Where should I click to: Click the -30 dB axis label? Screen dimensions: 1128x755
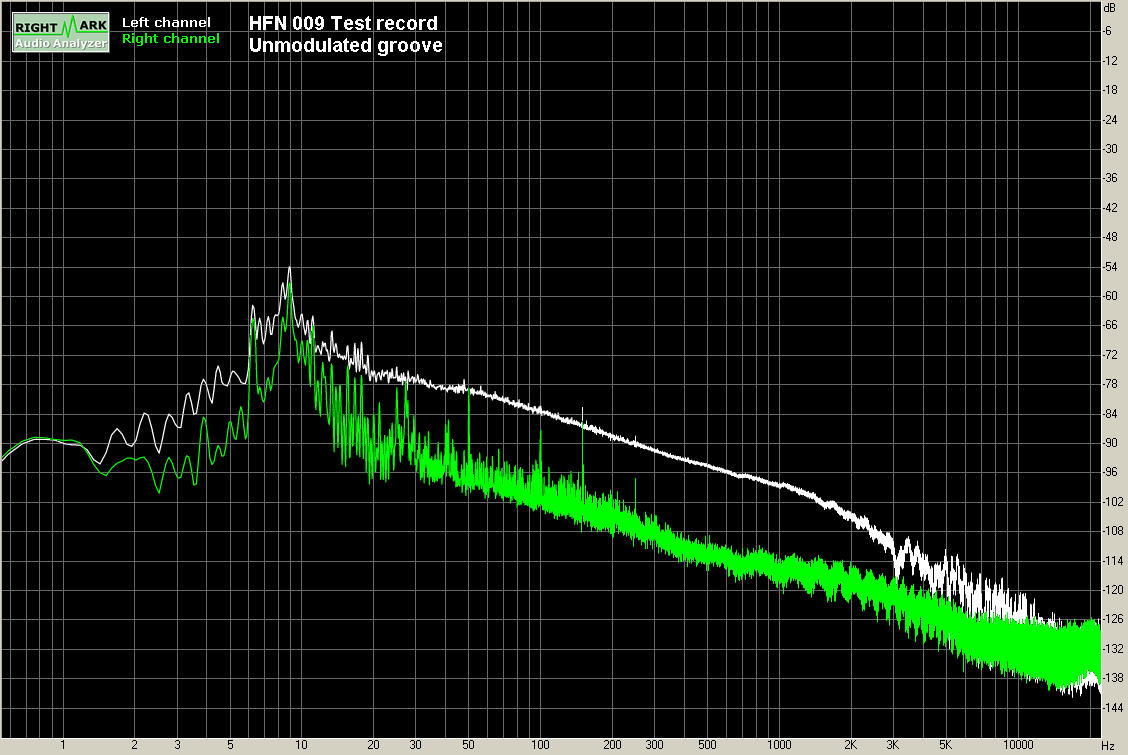point(1110,149)
